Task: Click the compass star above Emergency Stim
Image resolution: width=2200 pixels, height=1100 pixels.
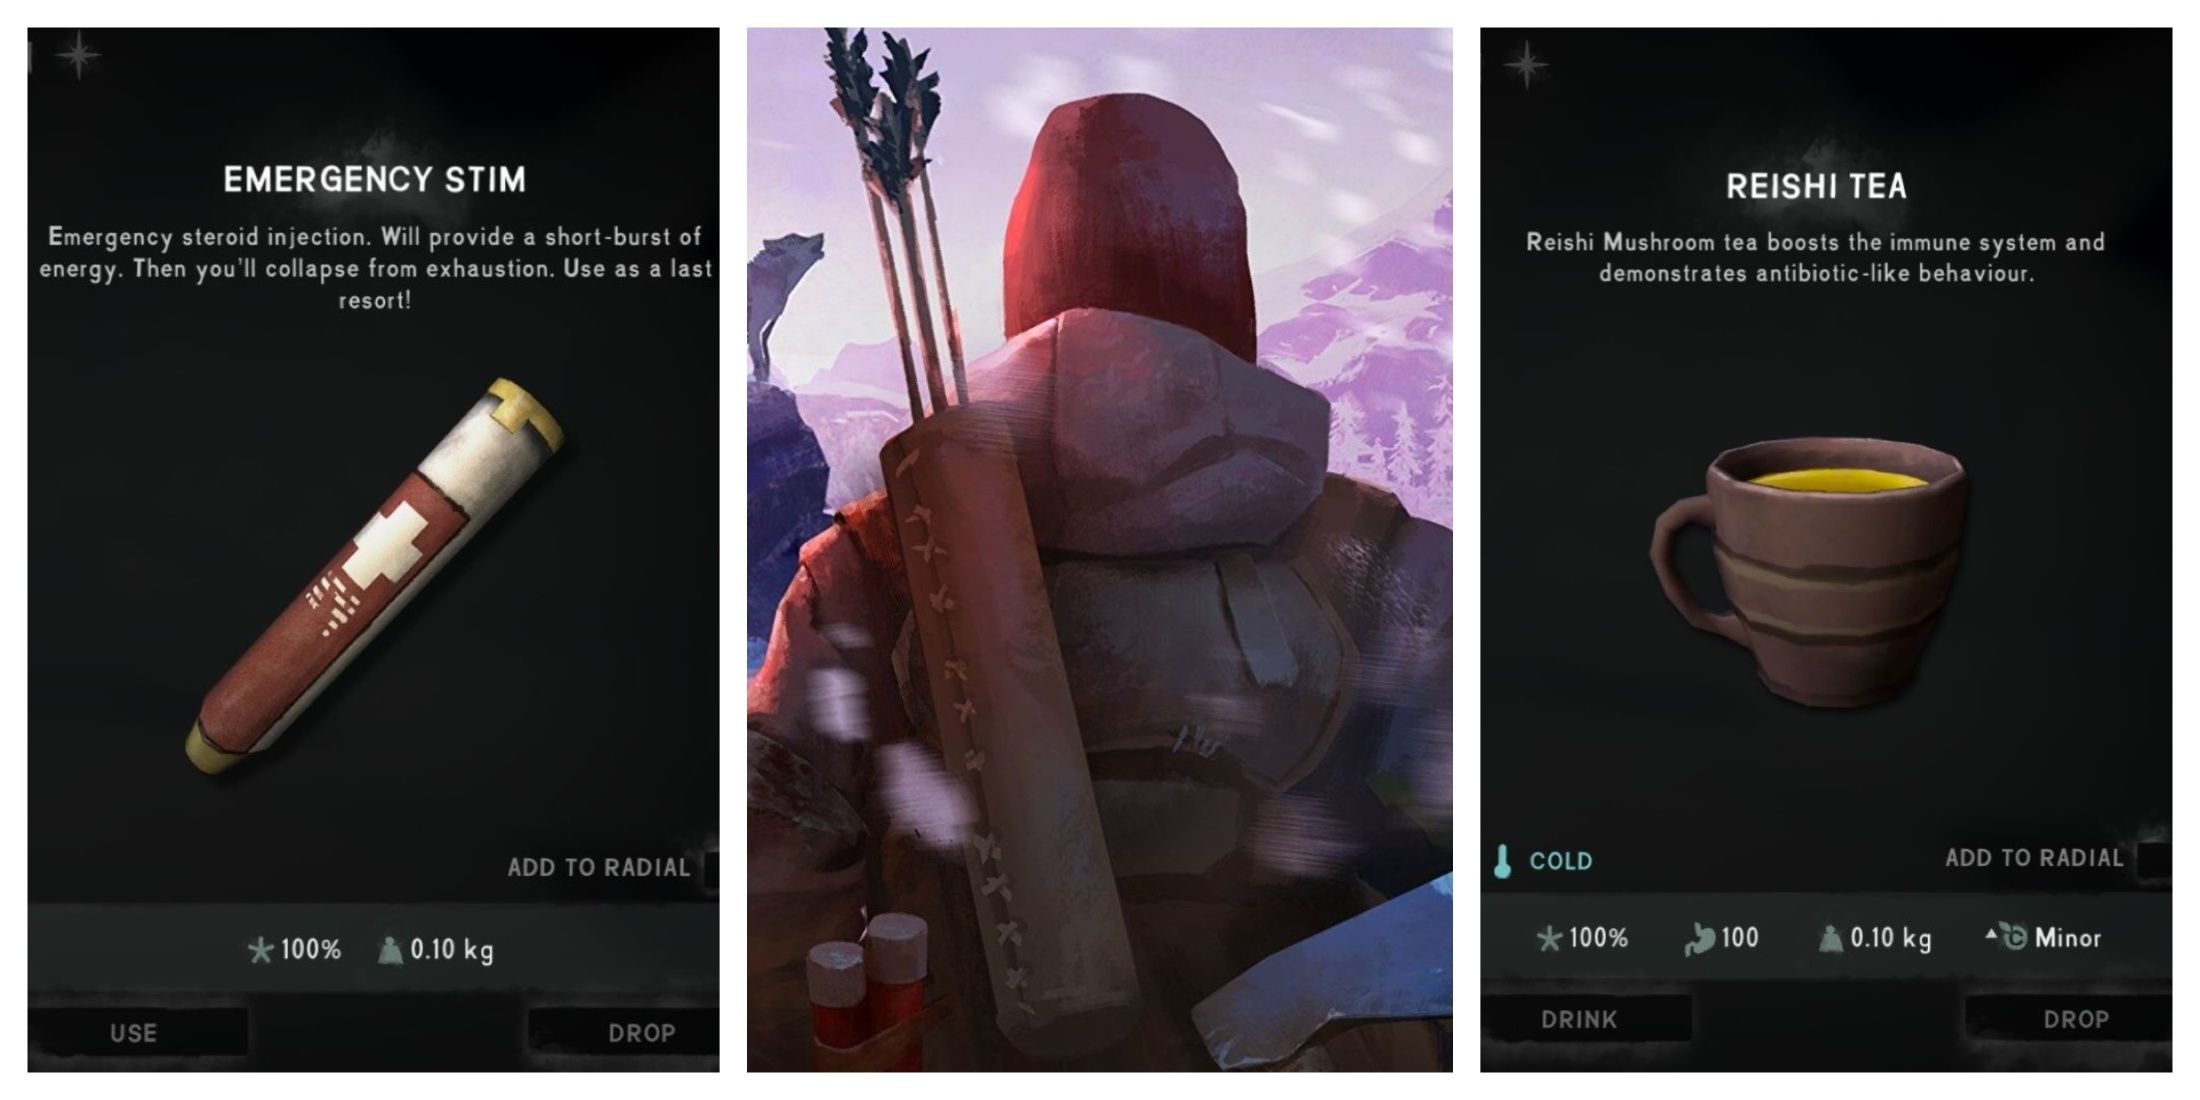Action: [x=78, y=54]
